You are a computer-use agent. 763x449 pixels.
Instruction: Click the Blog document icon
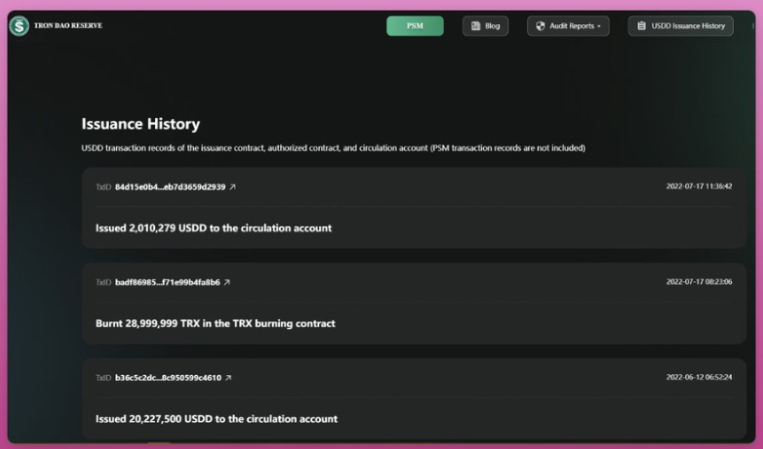475,26
